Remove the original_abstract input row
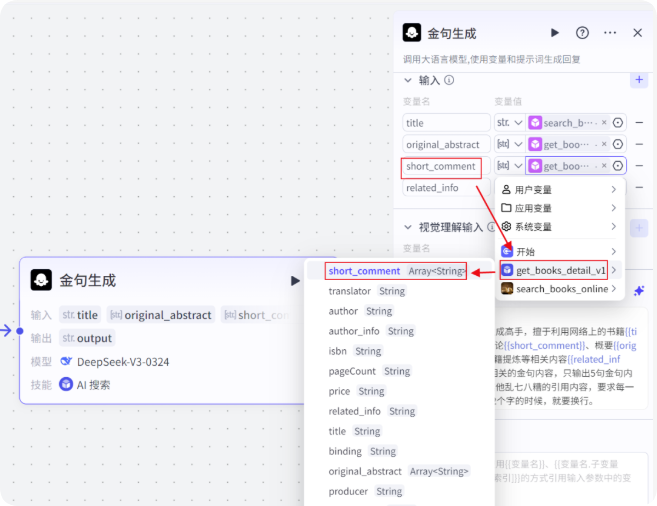This screenshot has height=506, width=657. [x=639, y=144]
